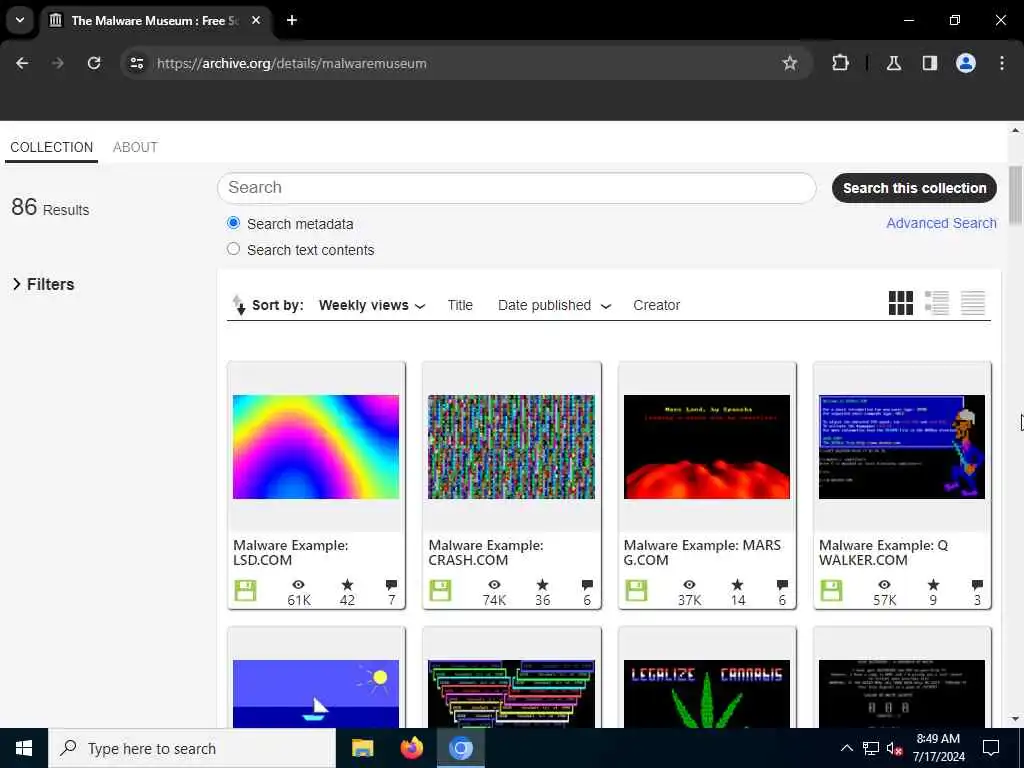Click the floppy disk icon on Q WALKER.COM
This screenshot has width=1024, height=768.
[831, 590]
